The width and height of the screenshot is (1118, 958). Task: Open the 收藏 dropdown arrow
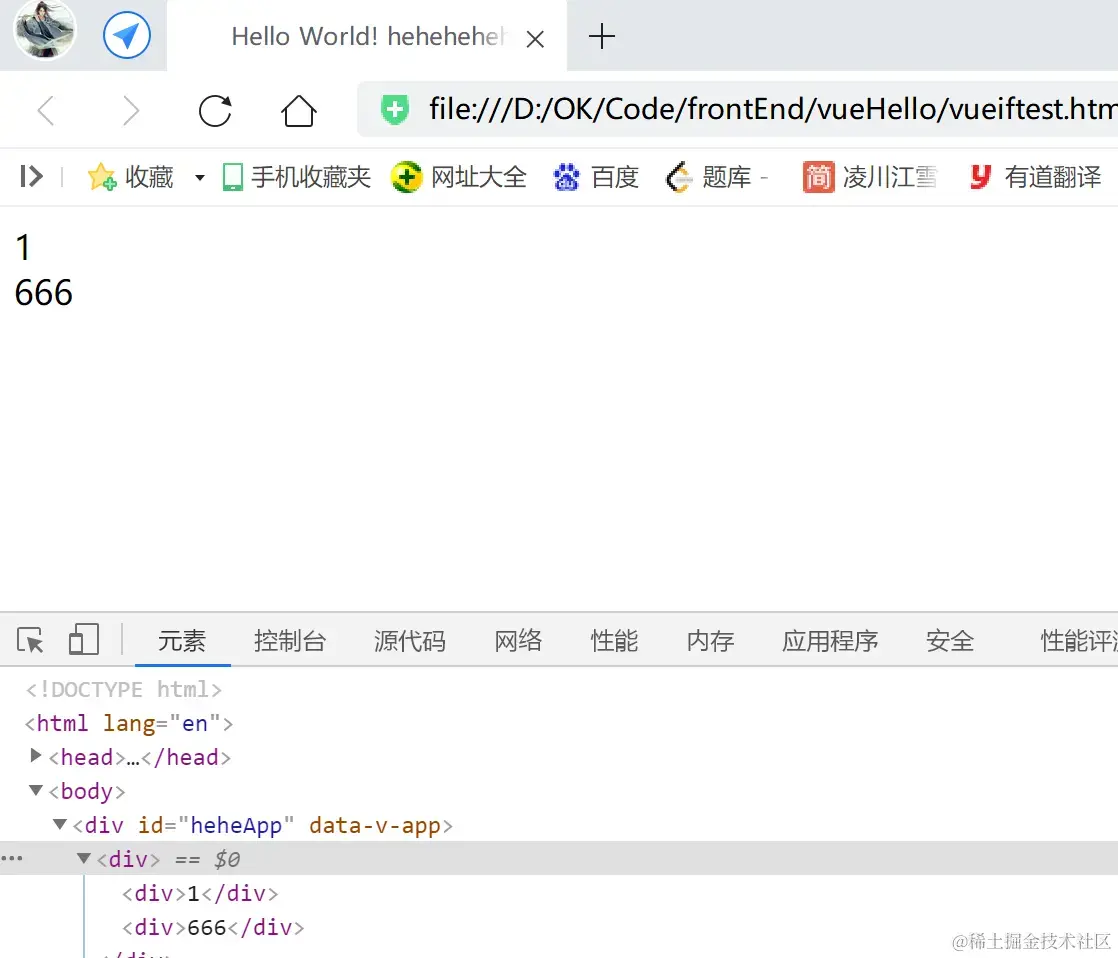coord(200,177)
